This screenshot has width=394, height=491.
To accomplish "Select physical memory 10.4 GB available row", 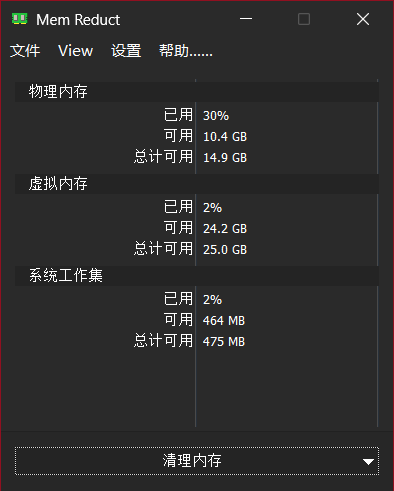I will (197, 136).
